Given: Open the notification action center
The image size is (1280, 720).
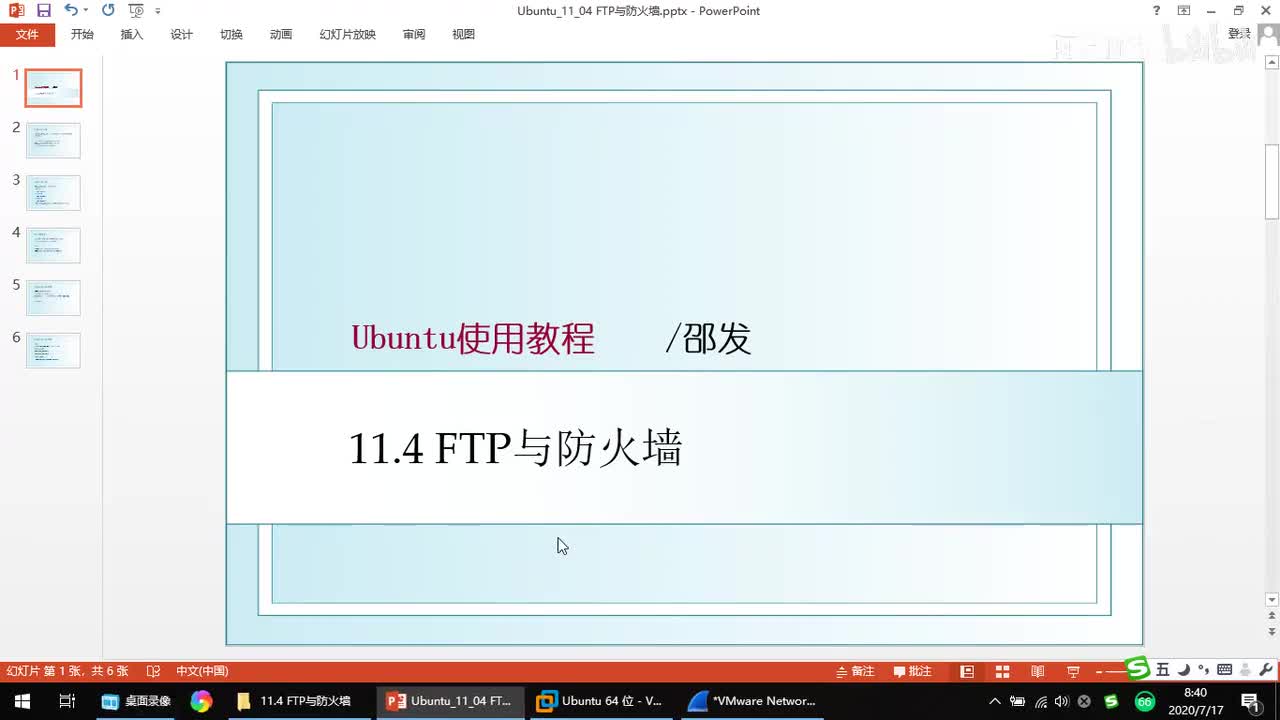Looking at the screenshot, I should point(1249,701).
